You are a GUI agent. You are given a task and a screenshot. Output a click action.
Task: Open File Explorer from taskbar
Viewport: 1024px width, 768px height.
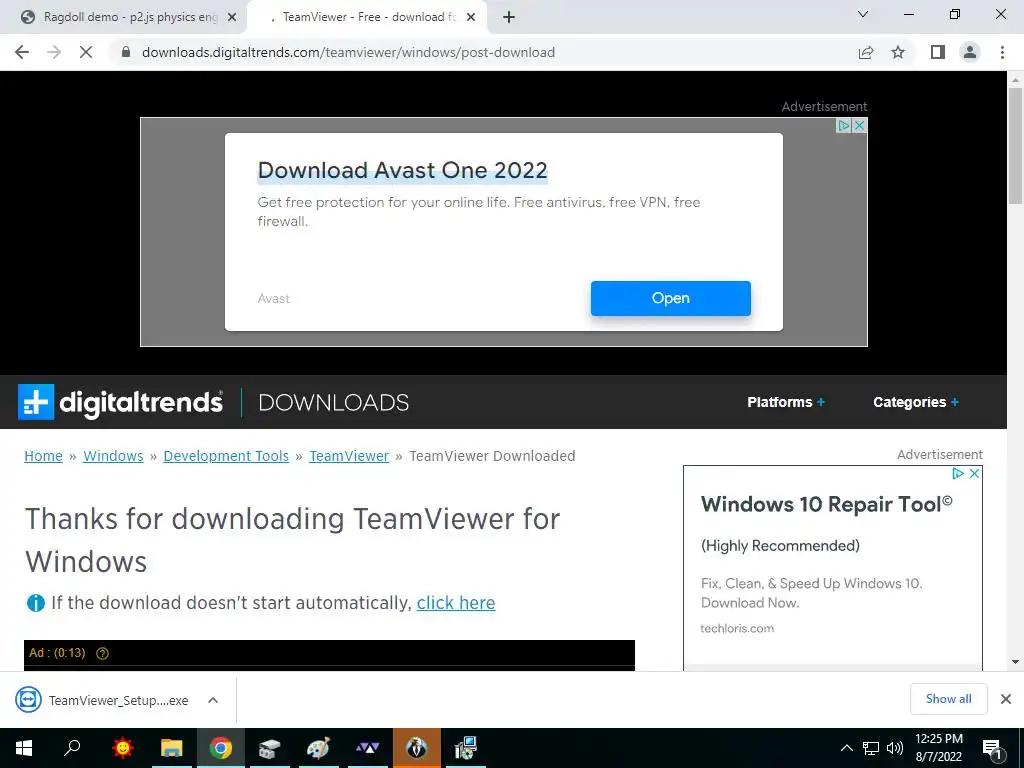(x=172, y=748)
